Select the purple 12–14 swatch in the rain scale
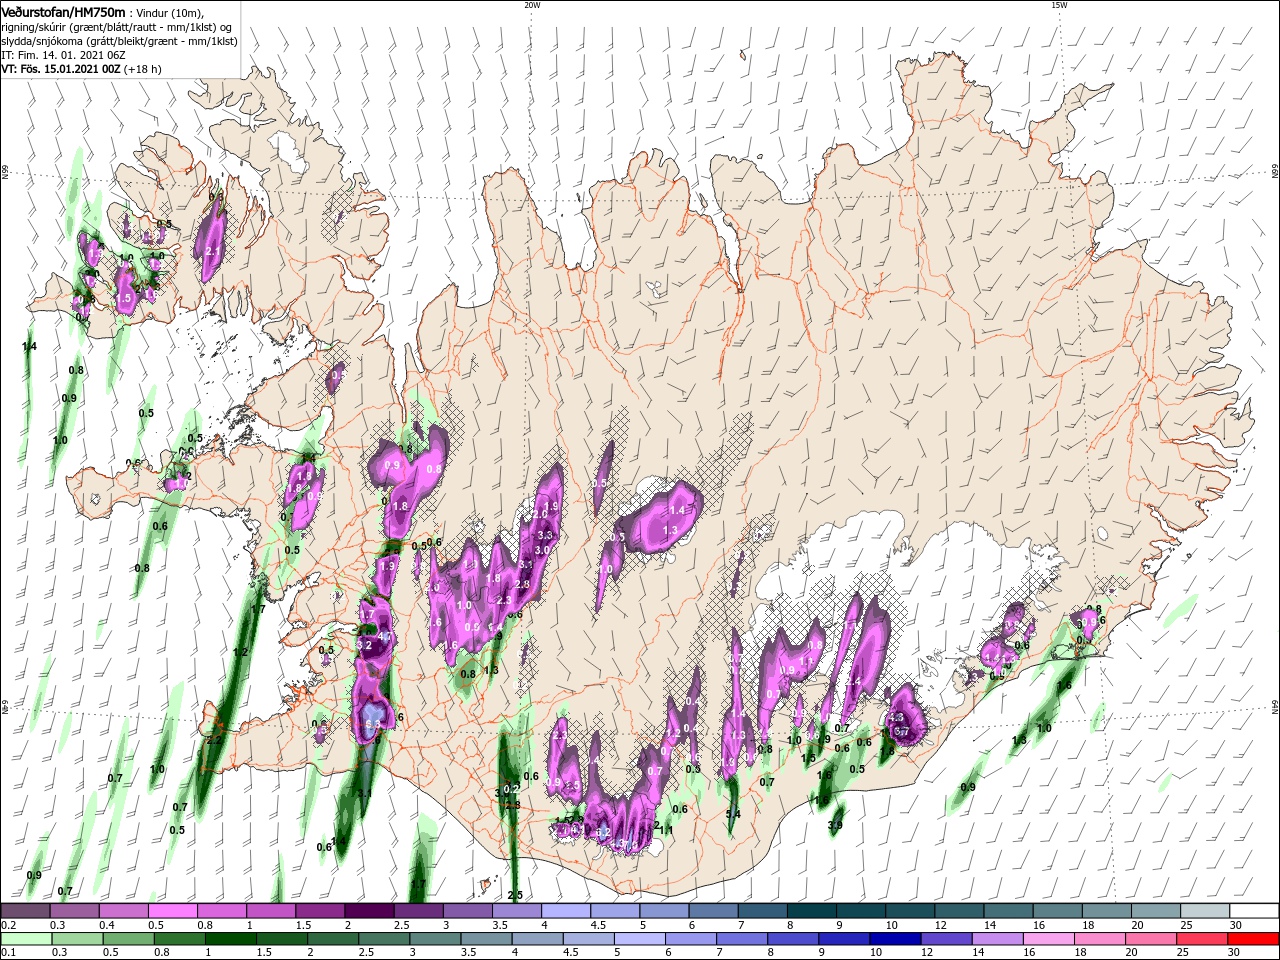Viewport: 1280px width, 960px height. pyautogui.click(x=945, y=939)
